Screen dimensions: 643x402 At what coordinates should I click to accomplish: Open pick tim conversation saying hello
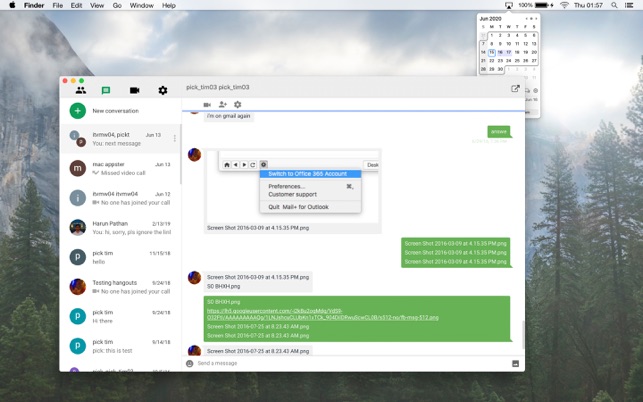coord(121,257)
